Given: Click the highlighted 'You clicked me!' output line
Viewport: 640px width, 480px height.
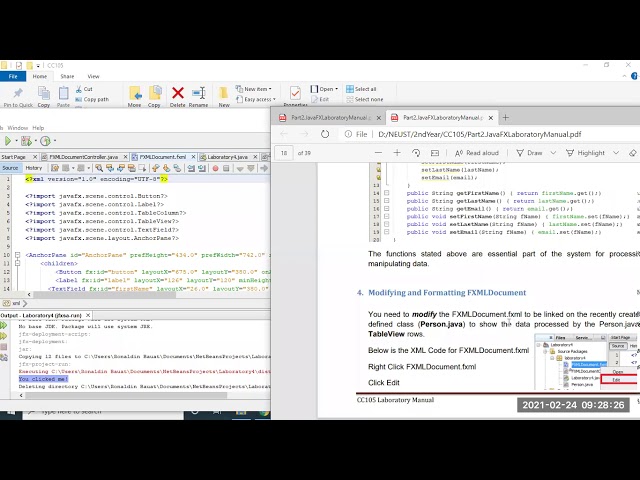Looking at the screenshot, I should click(43, 379).
